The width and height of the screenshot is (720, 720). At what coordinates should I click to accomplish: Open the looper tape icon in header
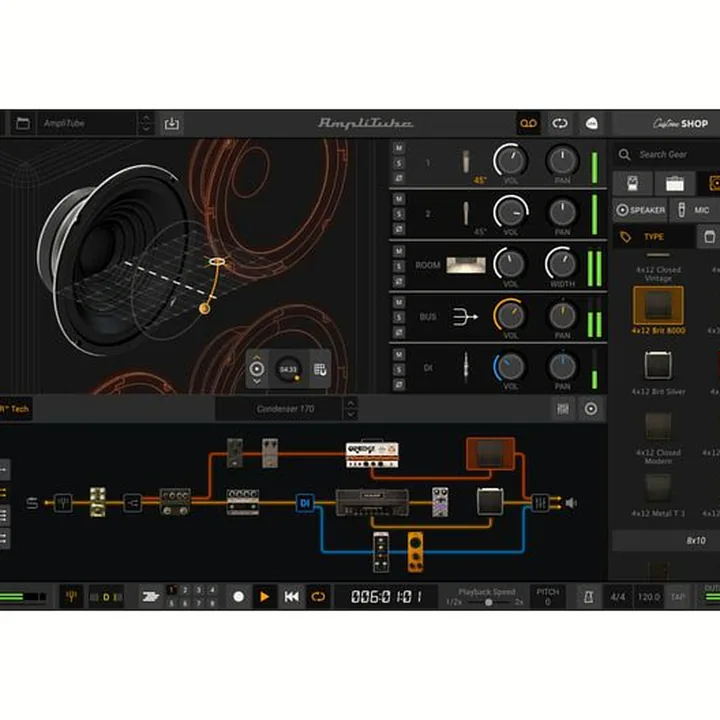tap(528, 123)
